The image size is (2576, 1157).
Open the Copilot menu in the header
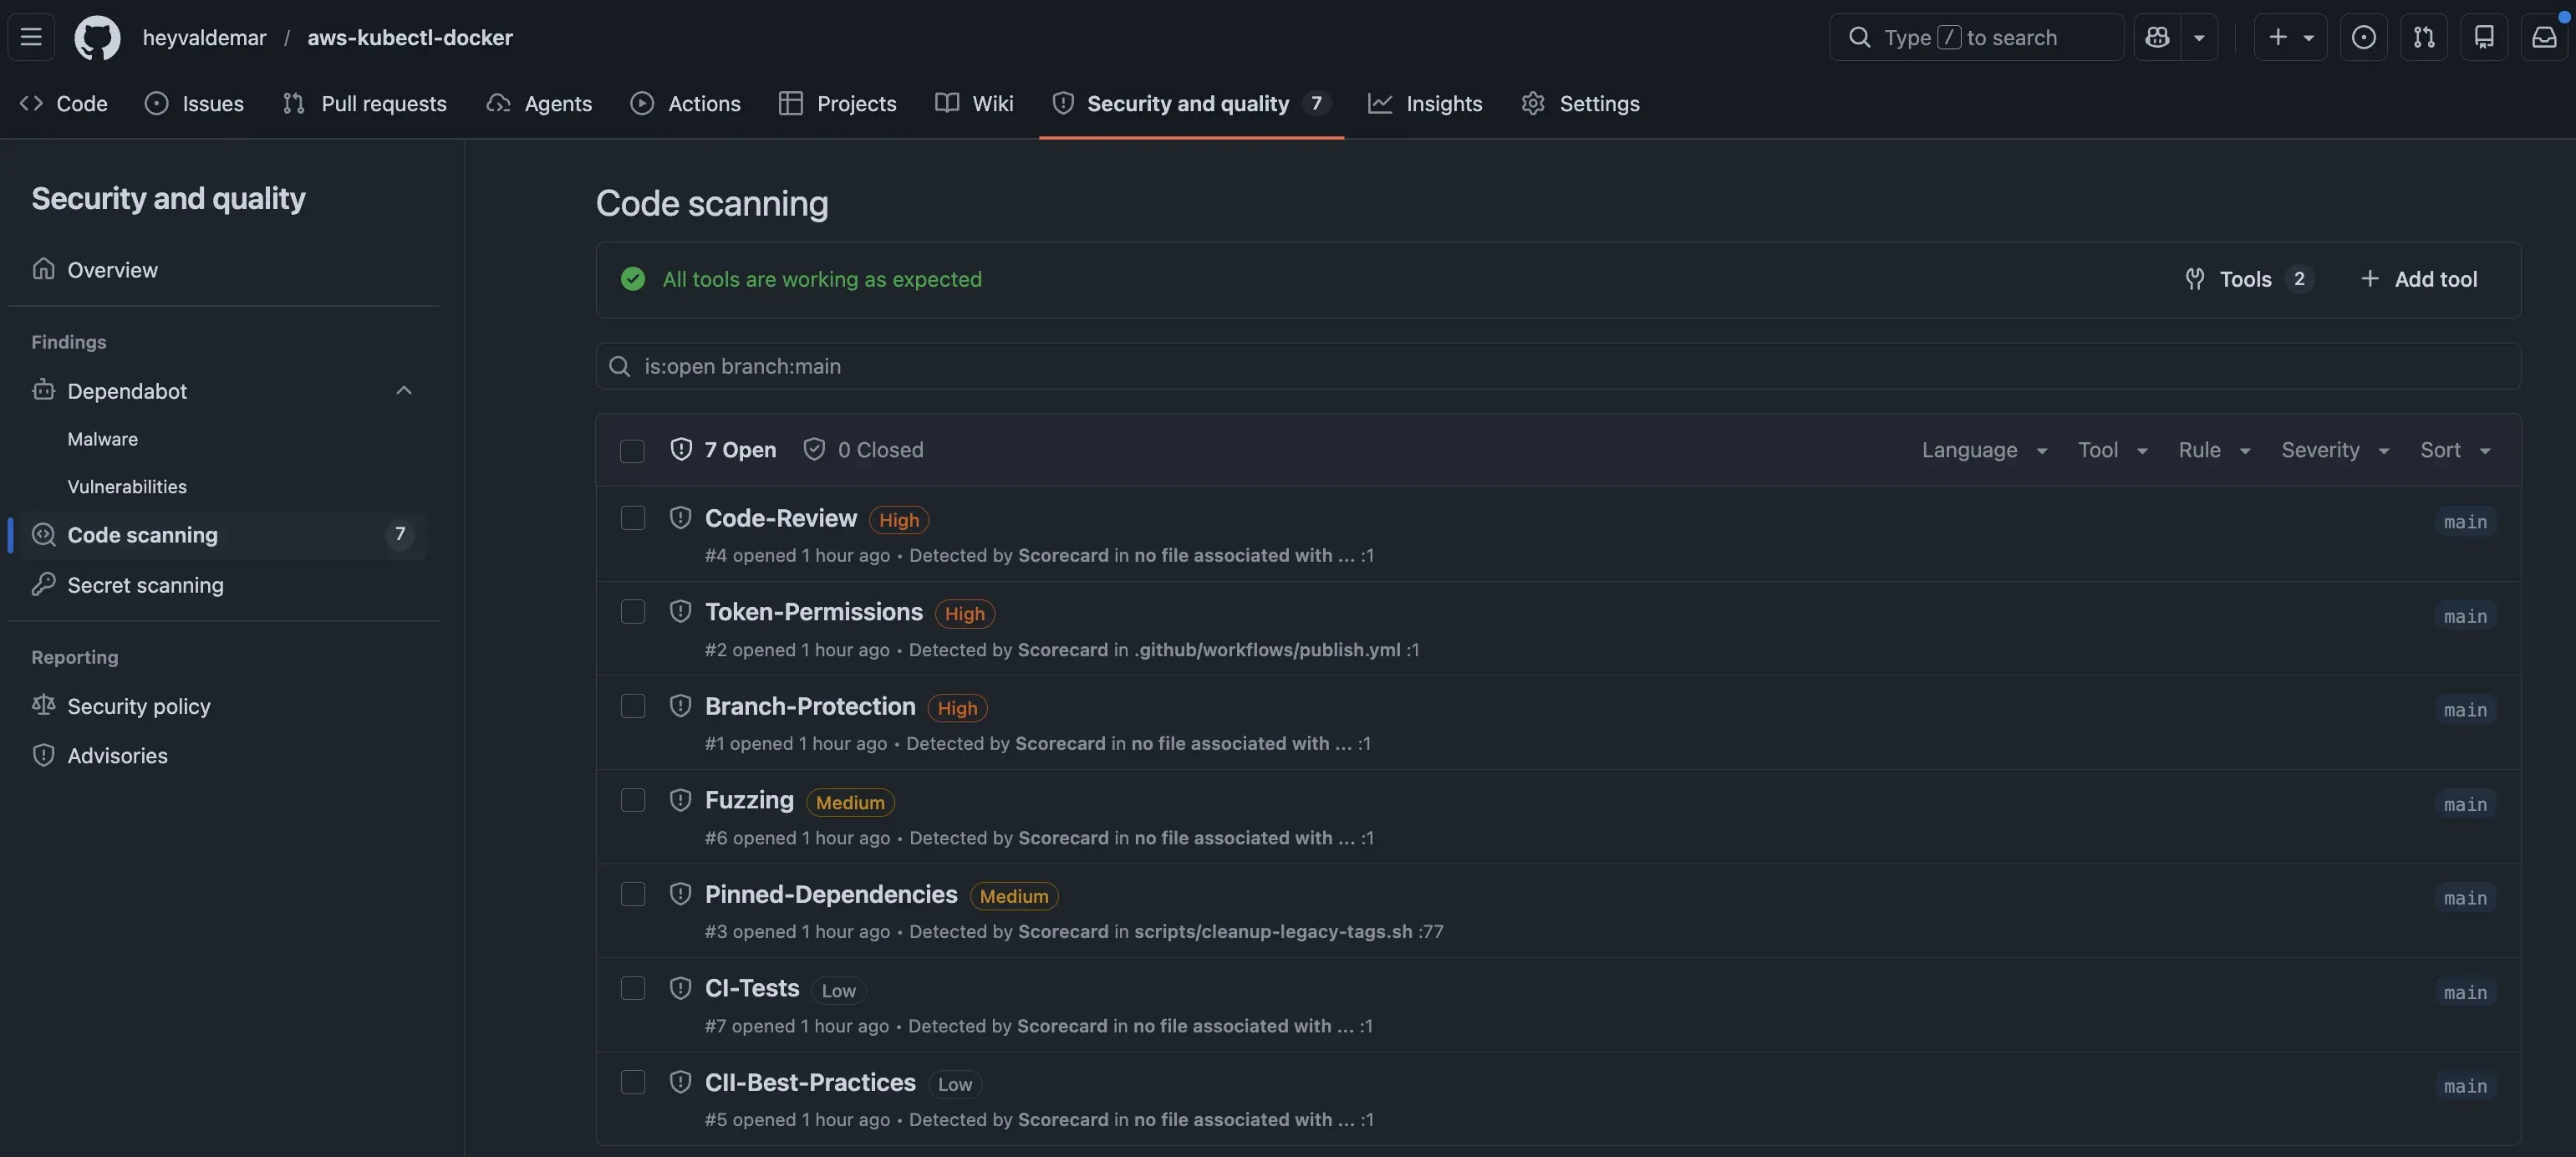(x=2177, y=37)
